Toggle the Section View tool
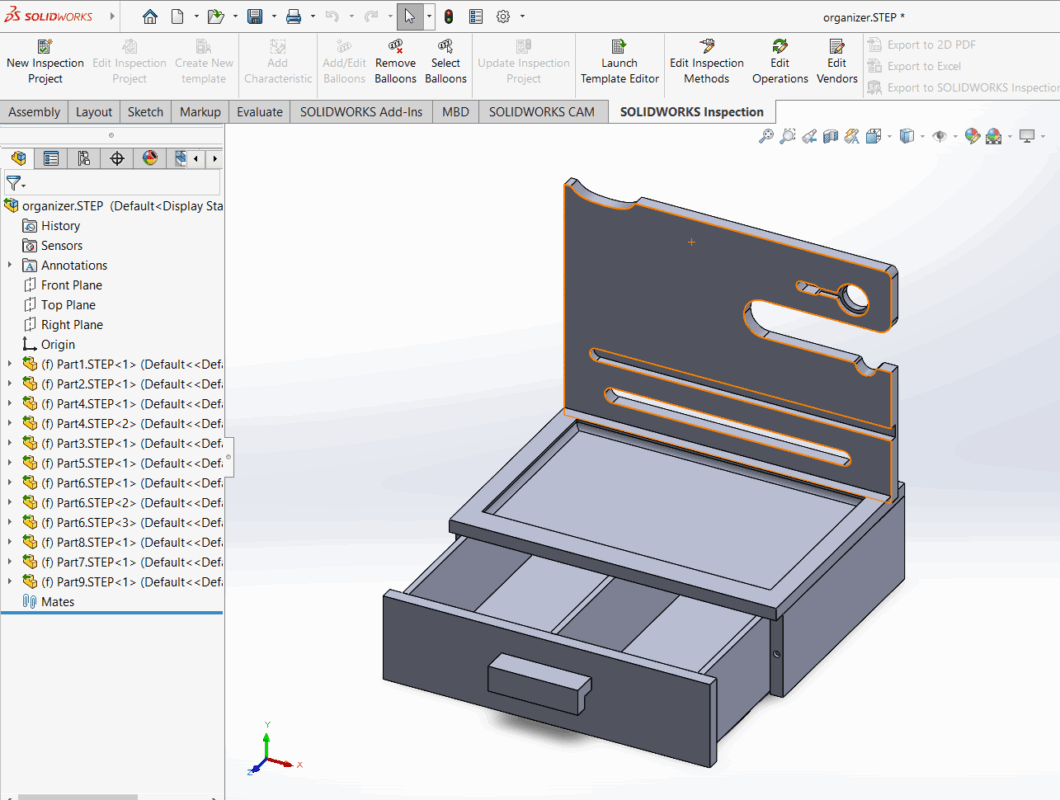The image size is (1060, 800). pyautogui.click(x=831, y=137)
